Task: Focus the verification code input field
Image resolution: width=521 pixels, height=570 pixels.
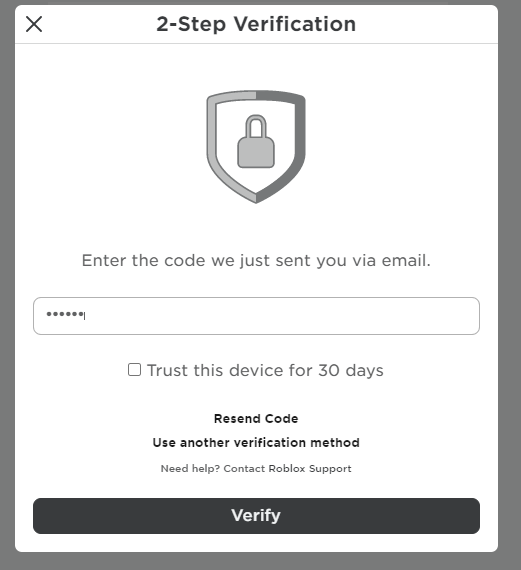Action: [x=256, y=316]
